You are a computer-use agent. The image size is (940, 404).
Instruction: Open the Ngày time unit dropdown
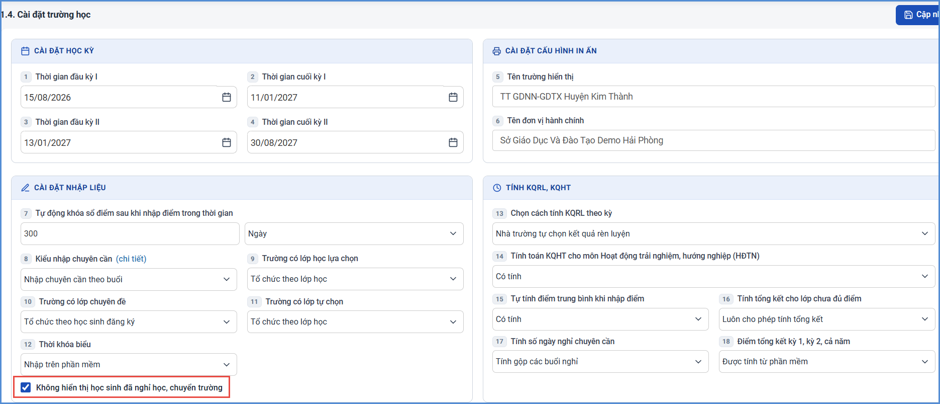tap(354, 234)
